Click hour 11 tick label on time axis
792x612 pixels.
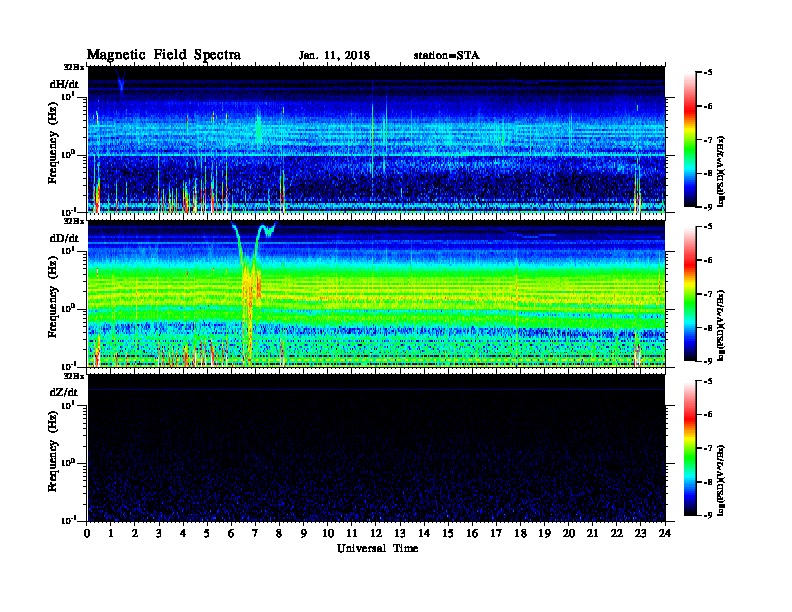[352, 534]
